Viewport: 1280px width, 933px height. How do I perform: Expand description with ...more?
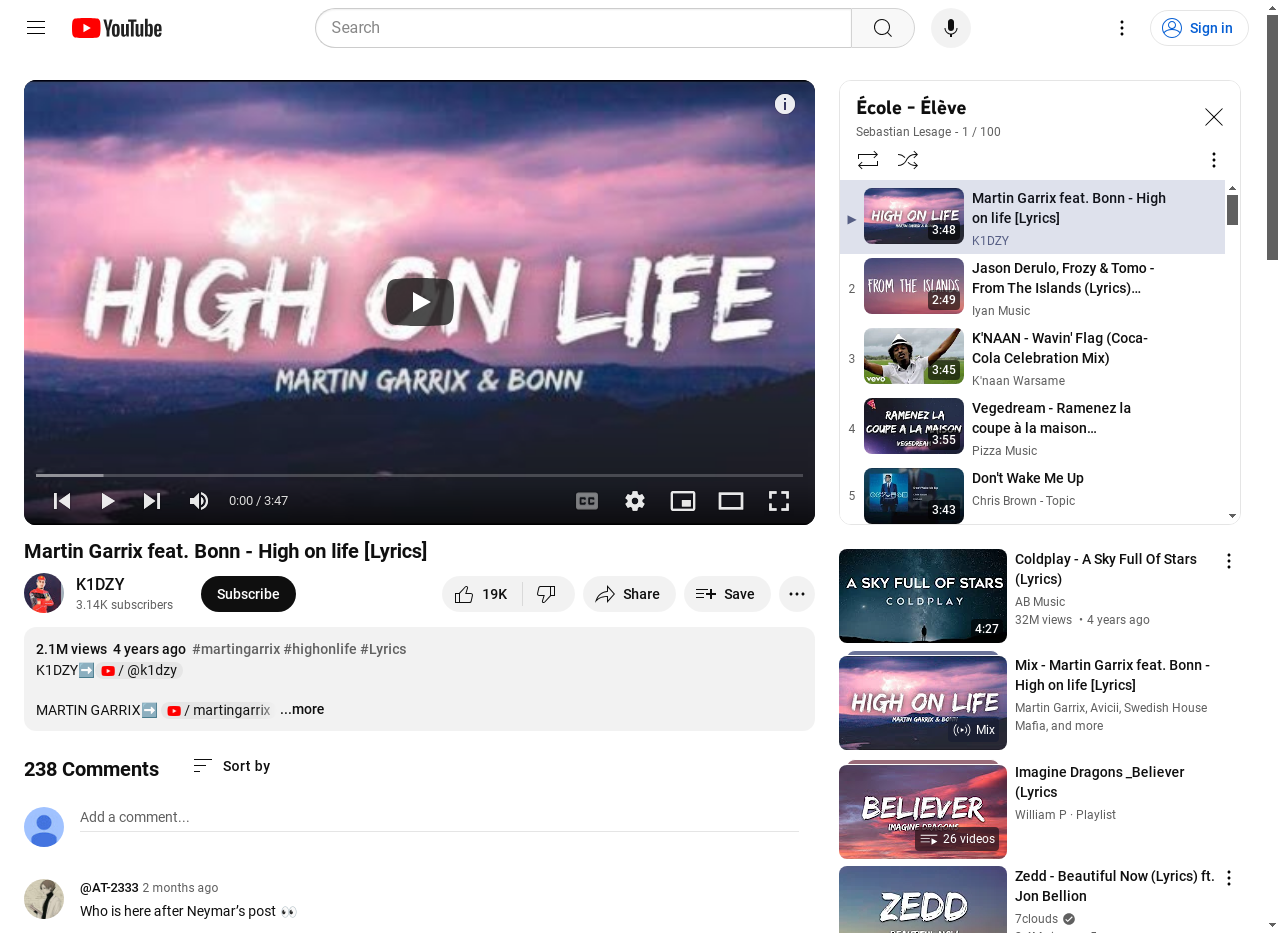click(x=302, y=710)
